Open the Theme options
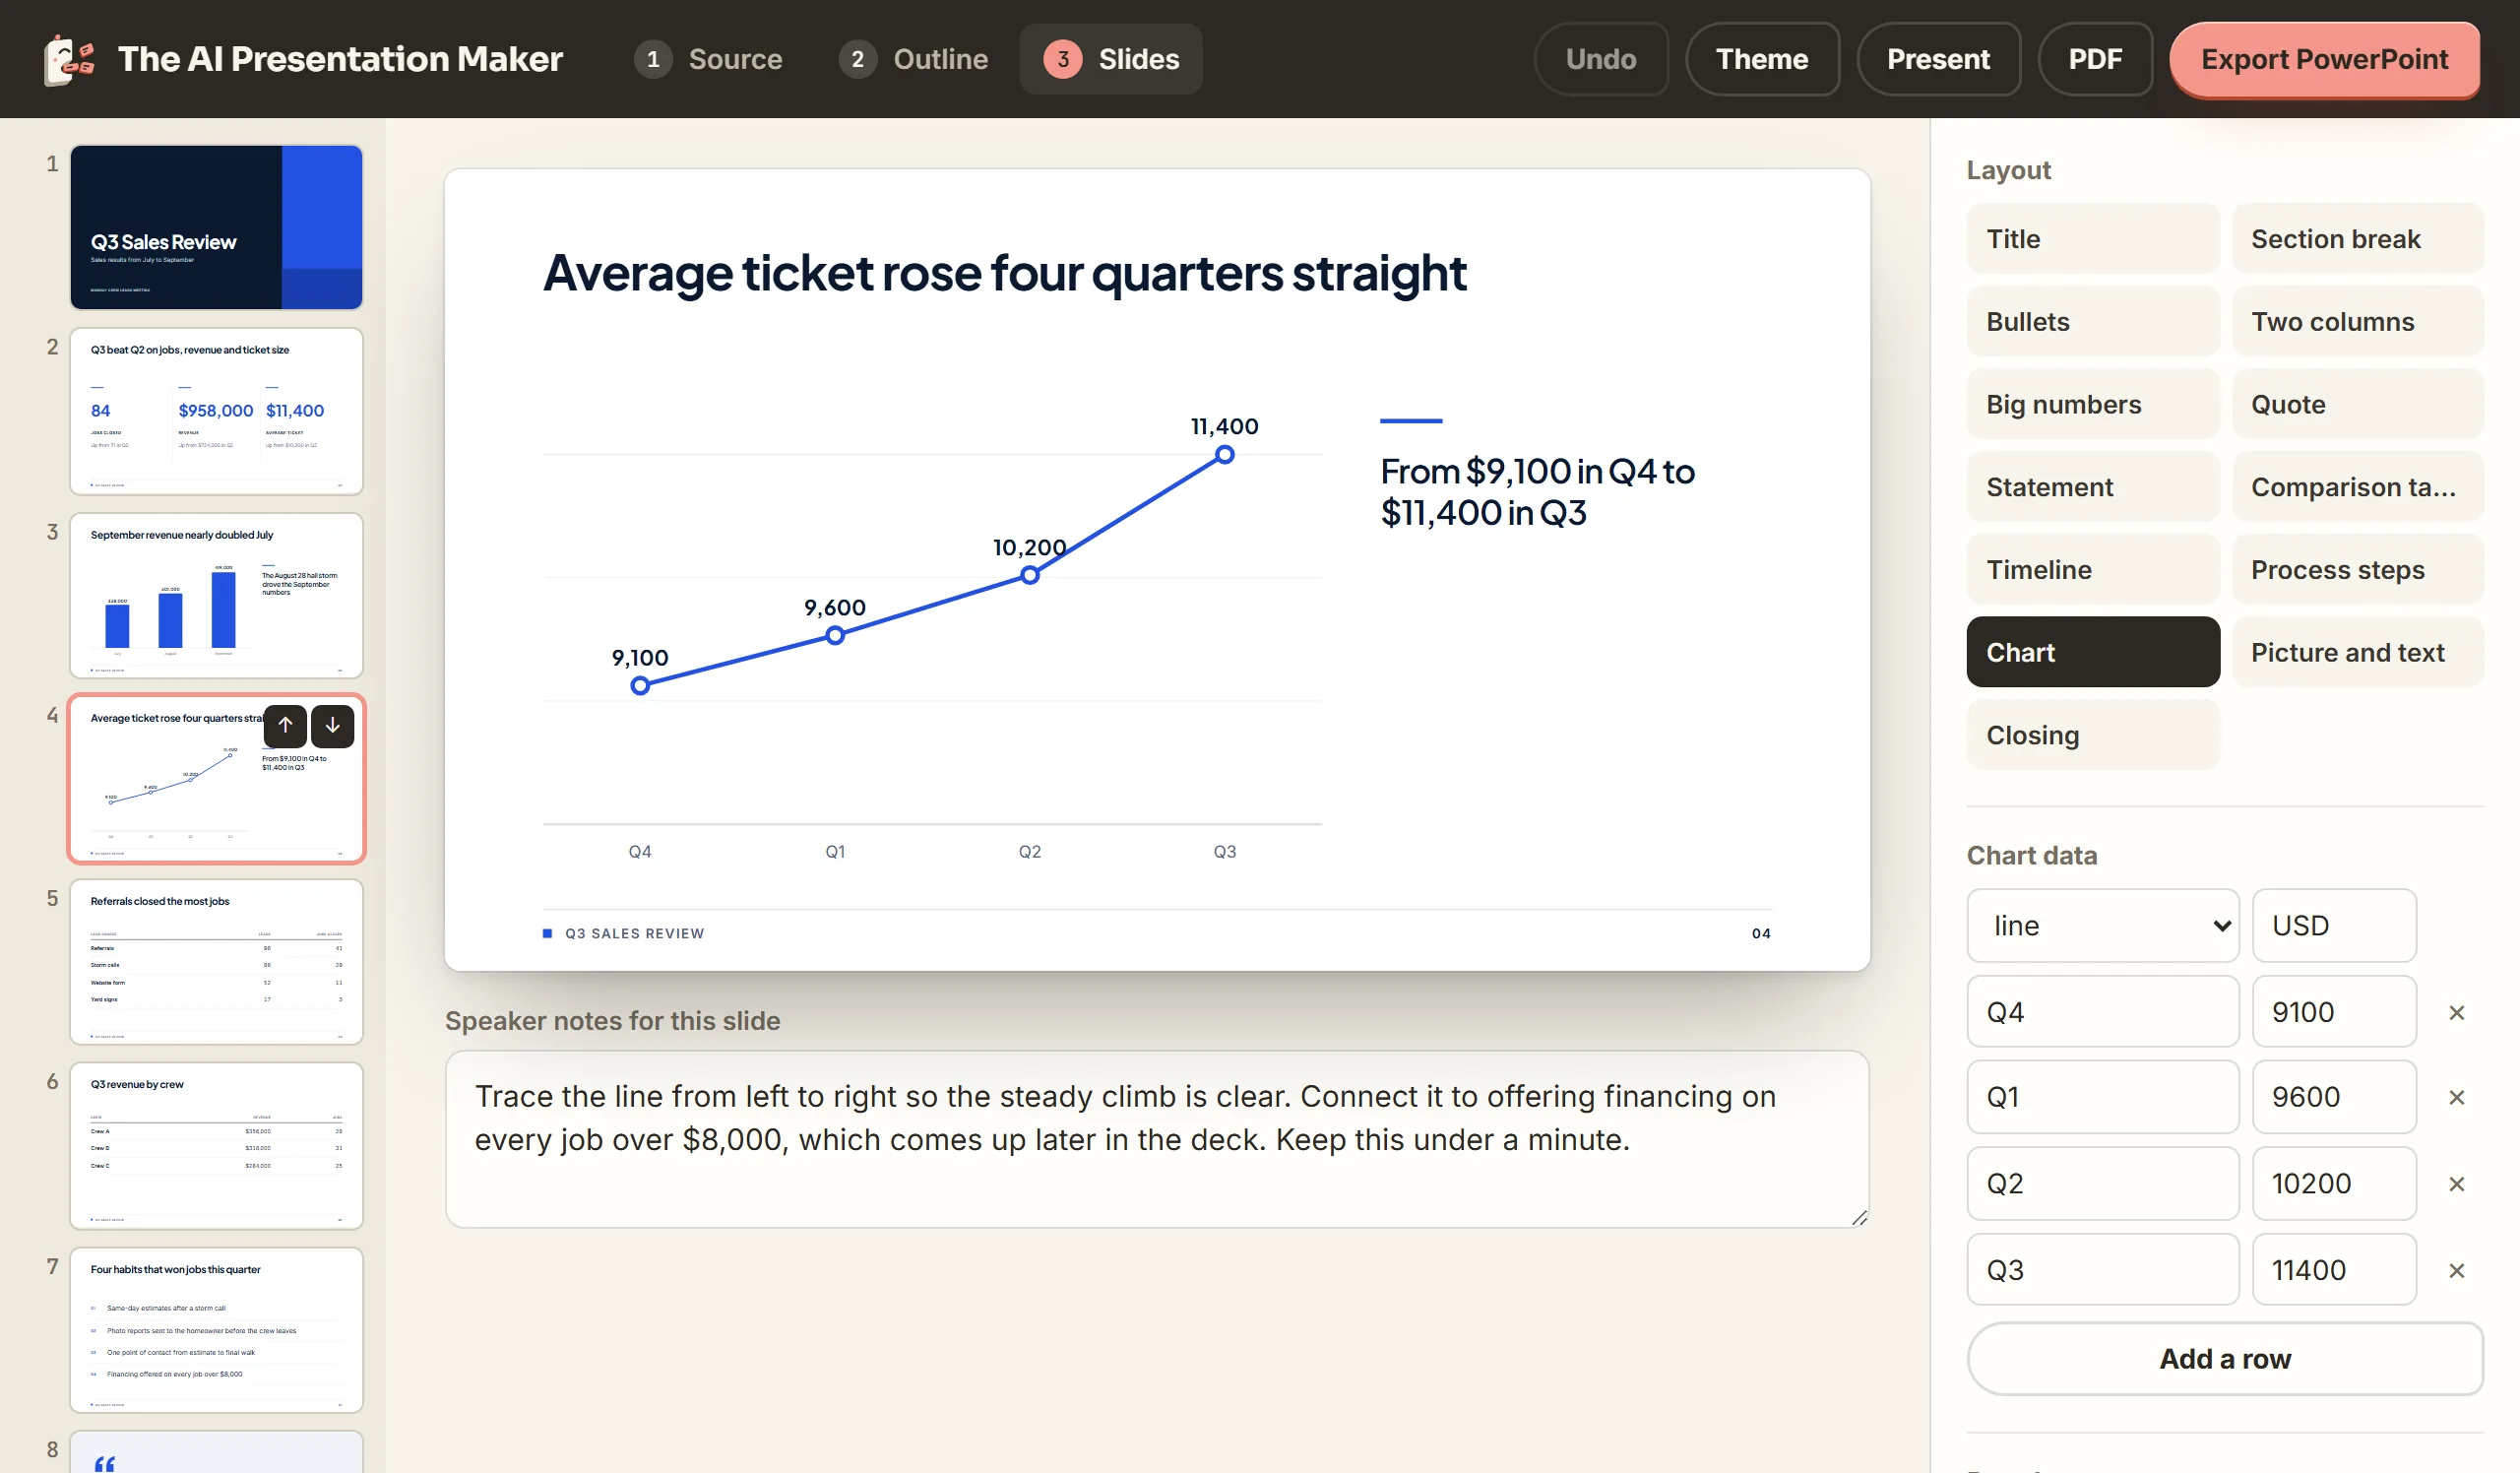The width and height of the screenshot is (2520, 1473). point(1762,59)
